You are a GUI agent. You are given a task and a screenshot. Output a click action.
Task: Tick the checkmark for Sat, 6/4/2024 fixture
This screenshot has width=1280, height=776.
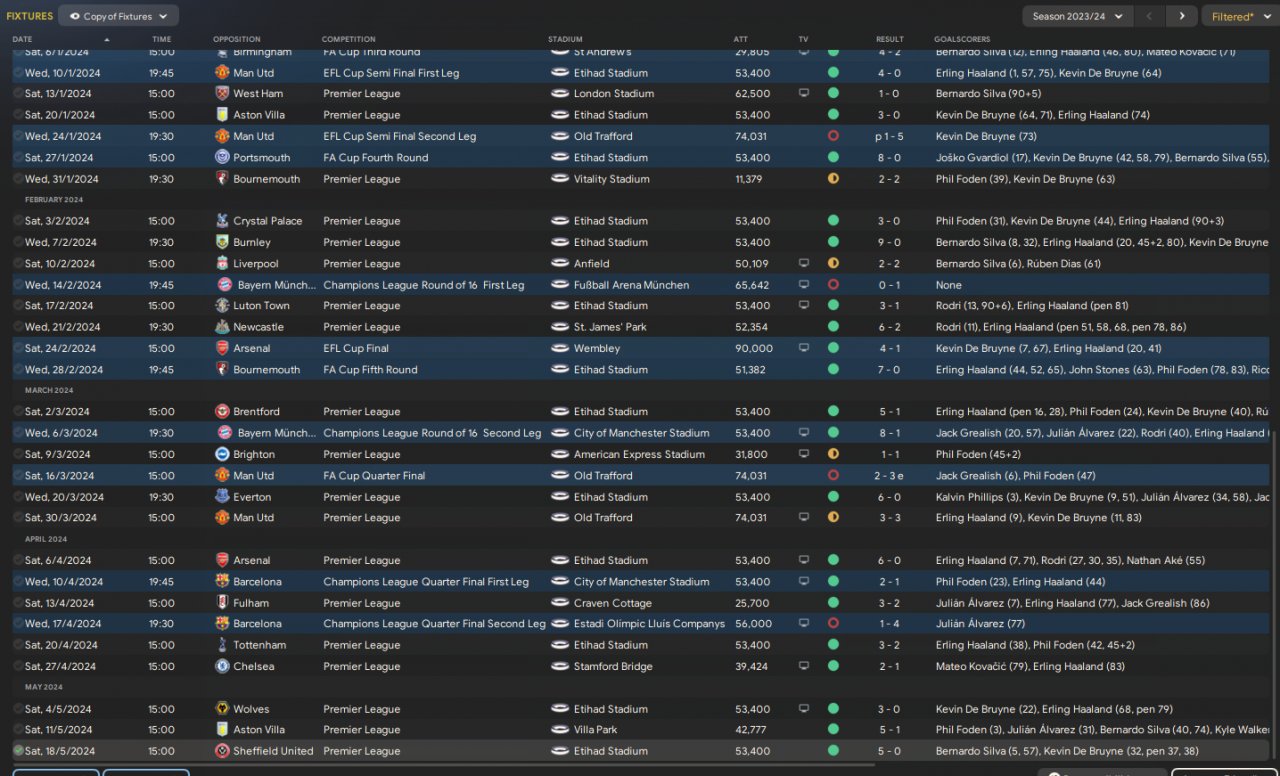tap(18, 561)
